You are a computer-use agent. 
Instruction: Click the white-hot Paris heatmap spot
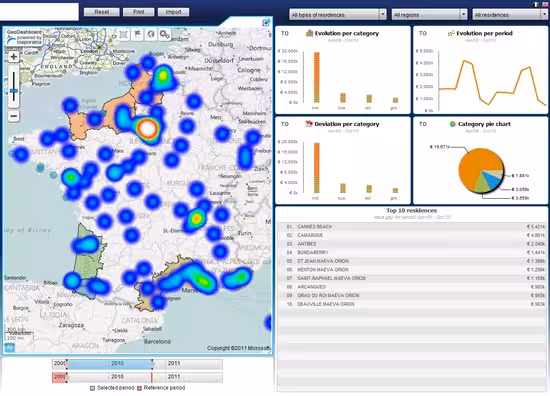point(147,128)
